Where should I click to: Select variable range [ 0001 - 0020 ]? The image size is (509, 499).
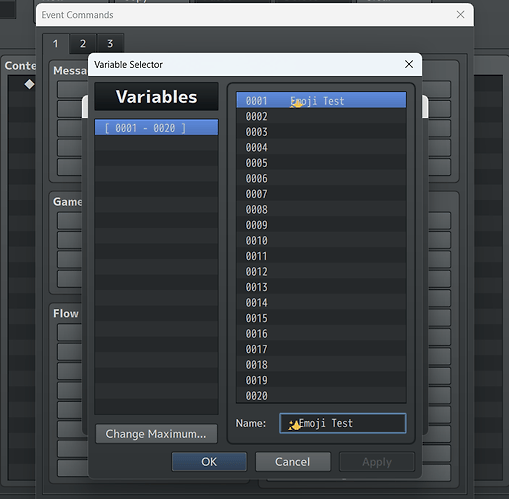click(156, 128)
